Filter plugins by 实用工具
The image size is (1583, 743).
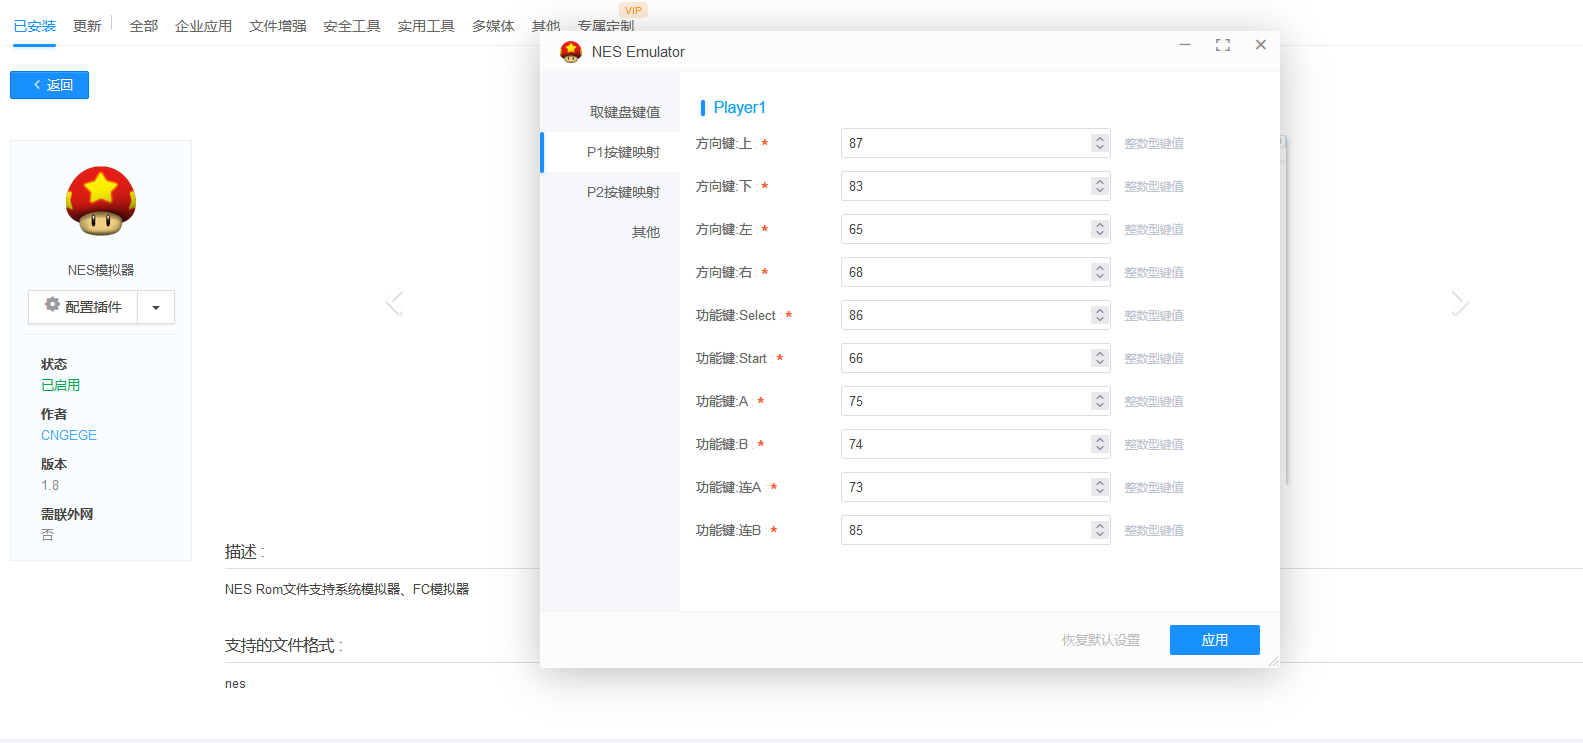[426, 26]
